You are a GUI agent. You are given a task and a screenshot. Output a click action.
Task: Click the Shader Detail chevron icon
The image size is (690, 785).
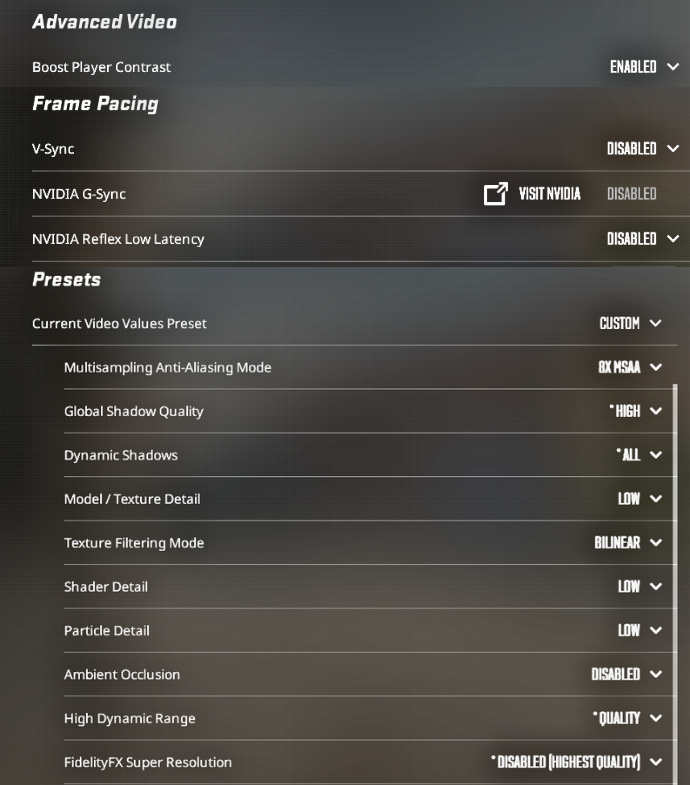click(x=656, y=586)
